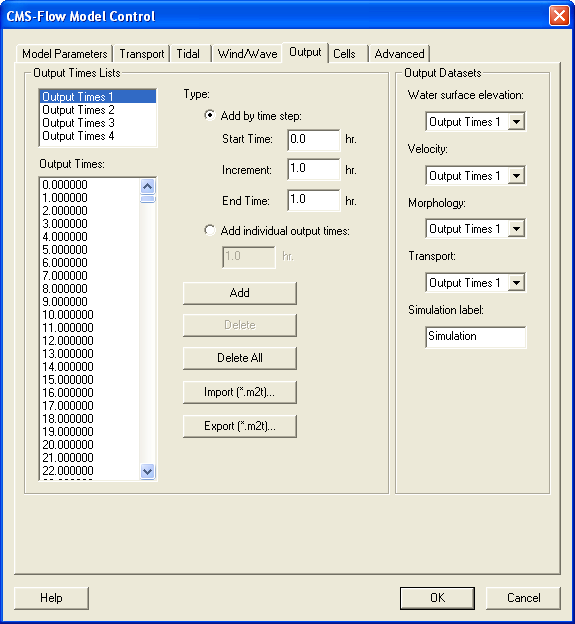The image size is (575, 624).
Task: Switch to the Advanced tab
Action: click(x=400, y=54)
